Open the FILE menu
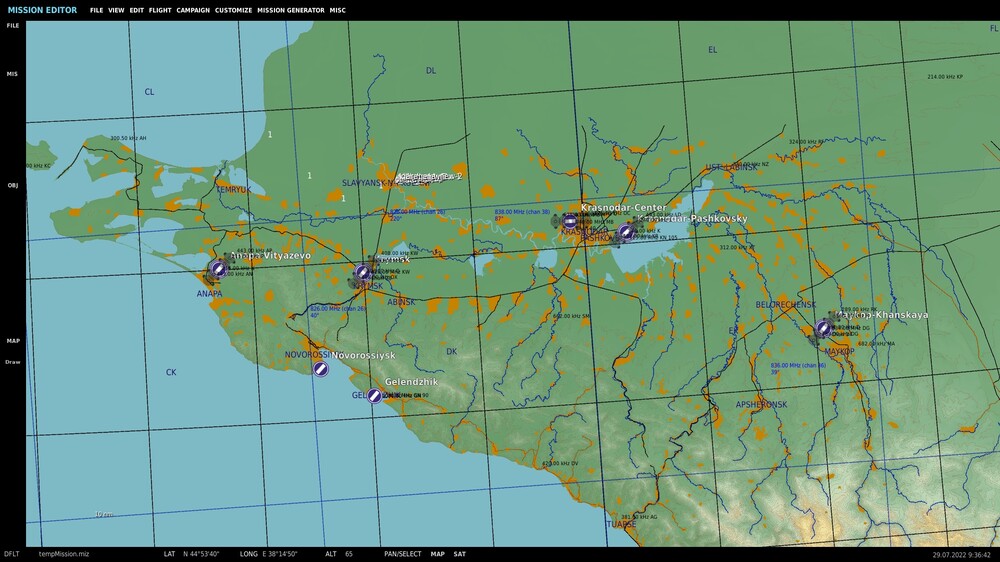 96,10
